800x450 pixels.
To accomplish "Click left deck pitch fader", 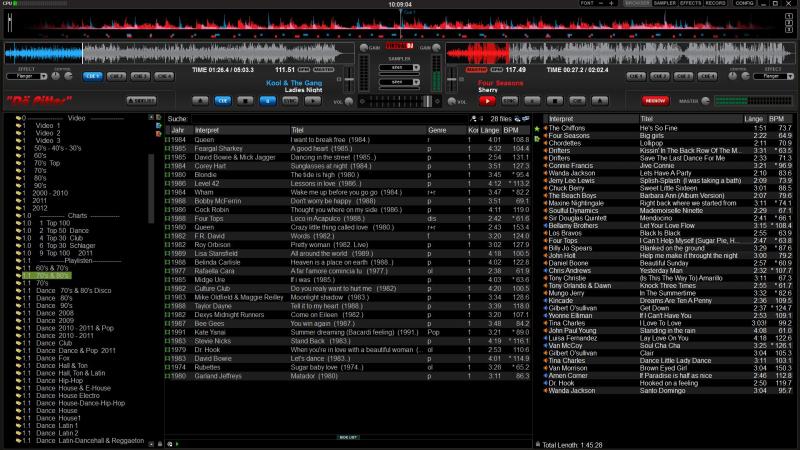I will pyautogui.click(x=349, y=80).
